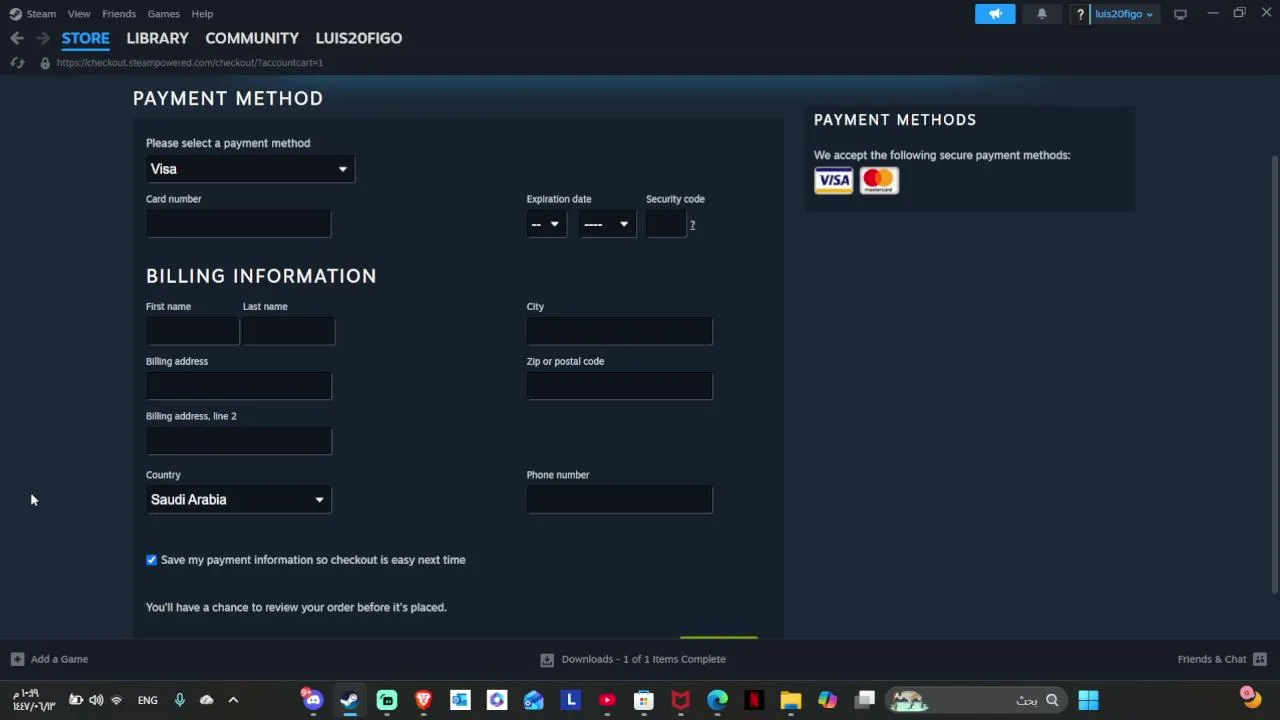Expand the luis20figo account menu
The image size is (1280, 720).
(1124, 14)
